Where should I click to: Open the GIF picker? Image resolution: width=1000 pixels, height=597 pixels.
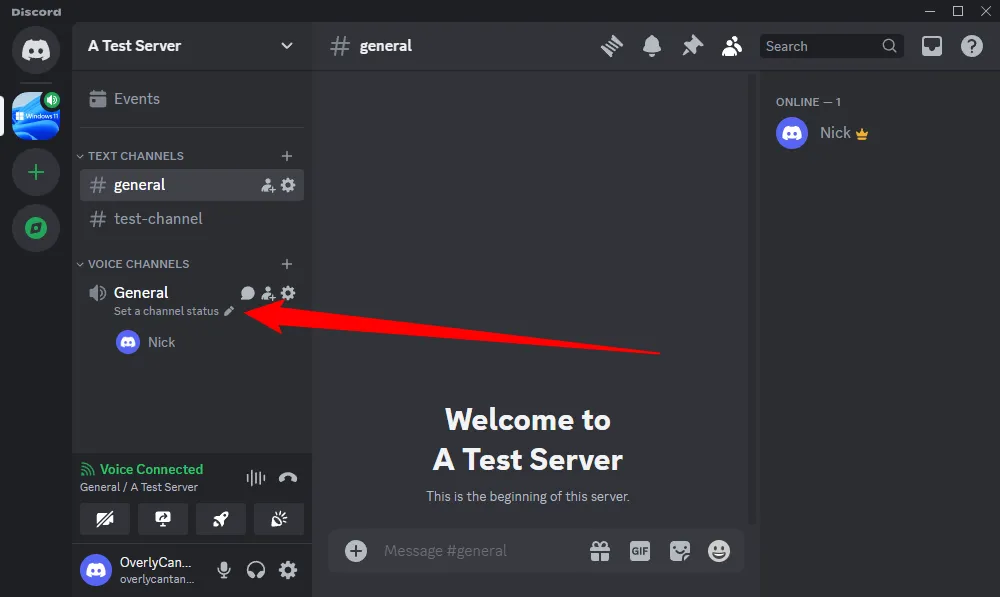pyautogui.click(x=640, y=551)
